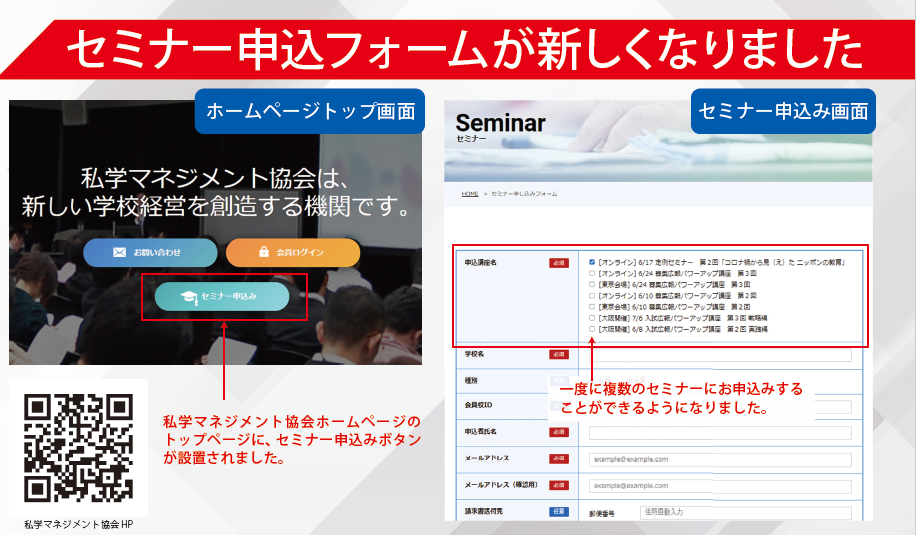Focus the 申込者氏名 input field
The height and width of the screenshot is (535, 916).
pos(720,433)
